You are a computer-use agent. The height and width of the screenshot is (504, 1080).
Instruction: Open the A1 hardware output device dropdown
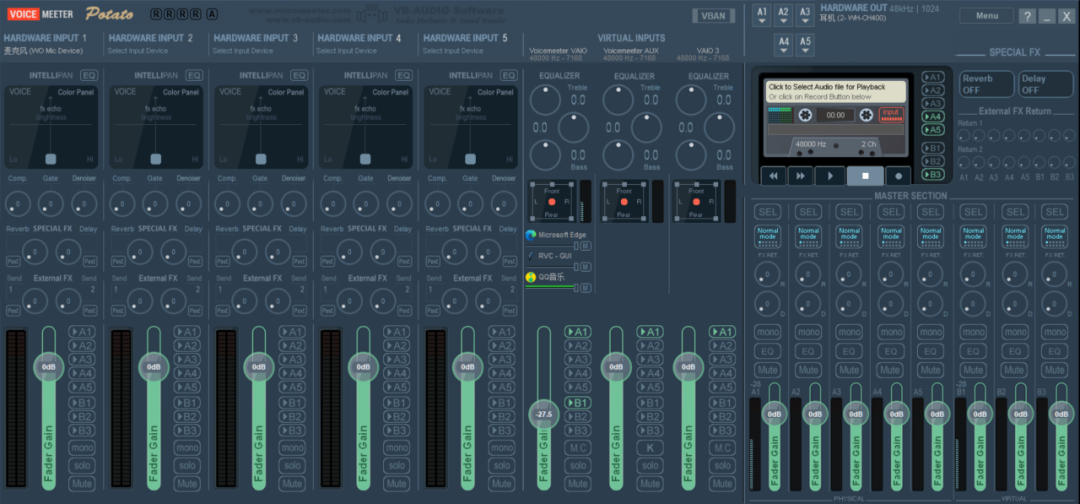coord(761,15)
